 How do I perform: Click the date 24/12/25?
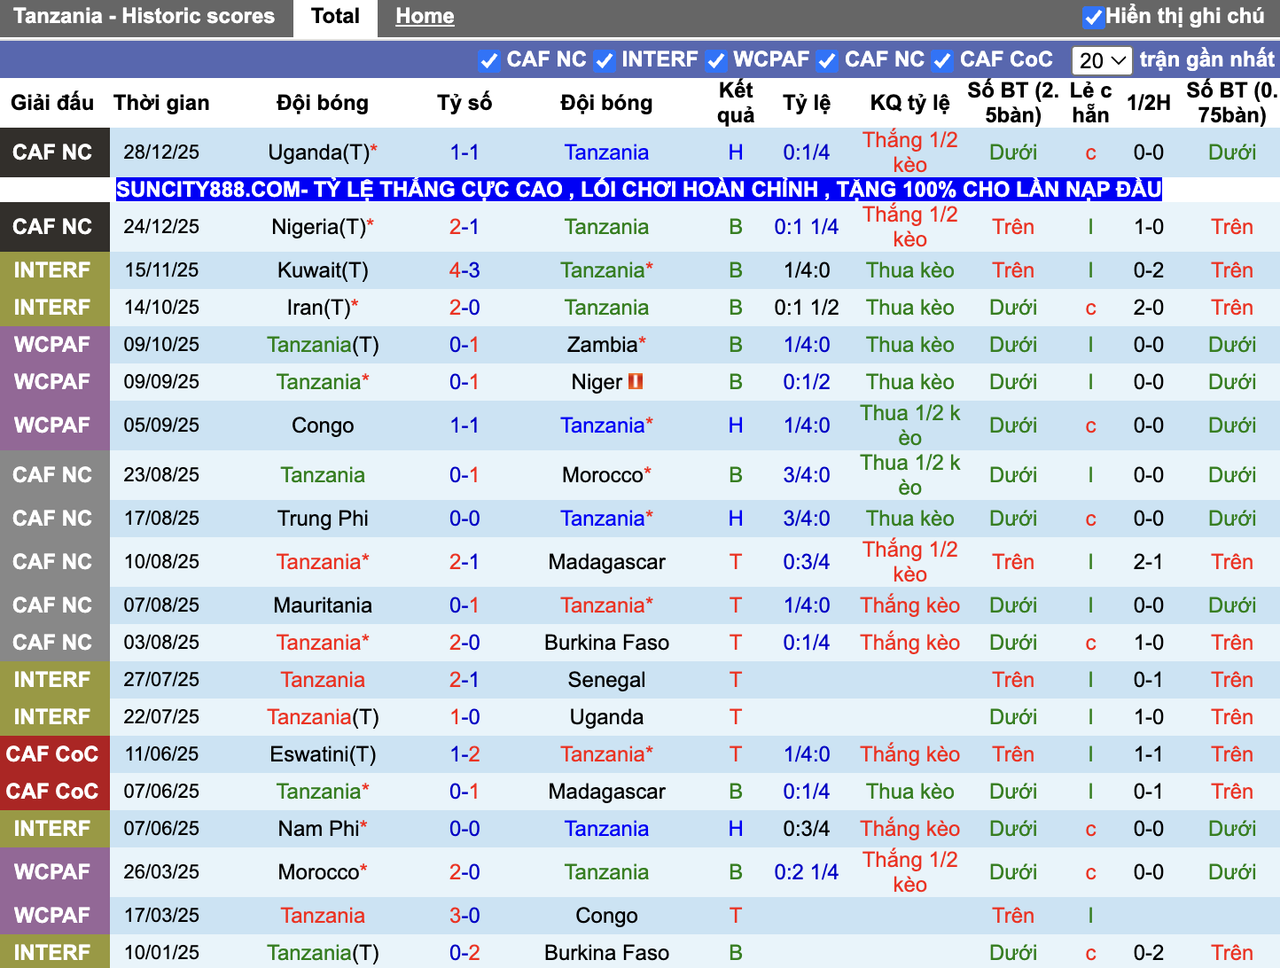(161, 227)
